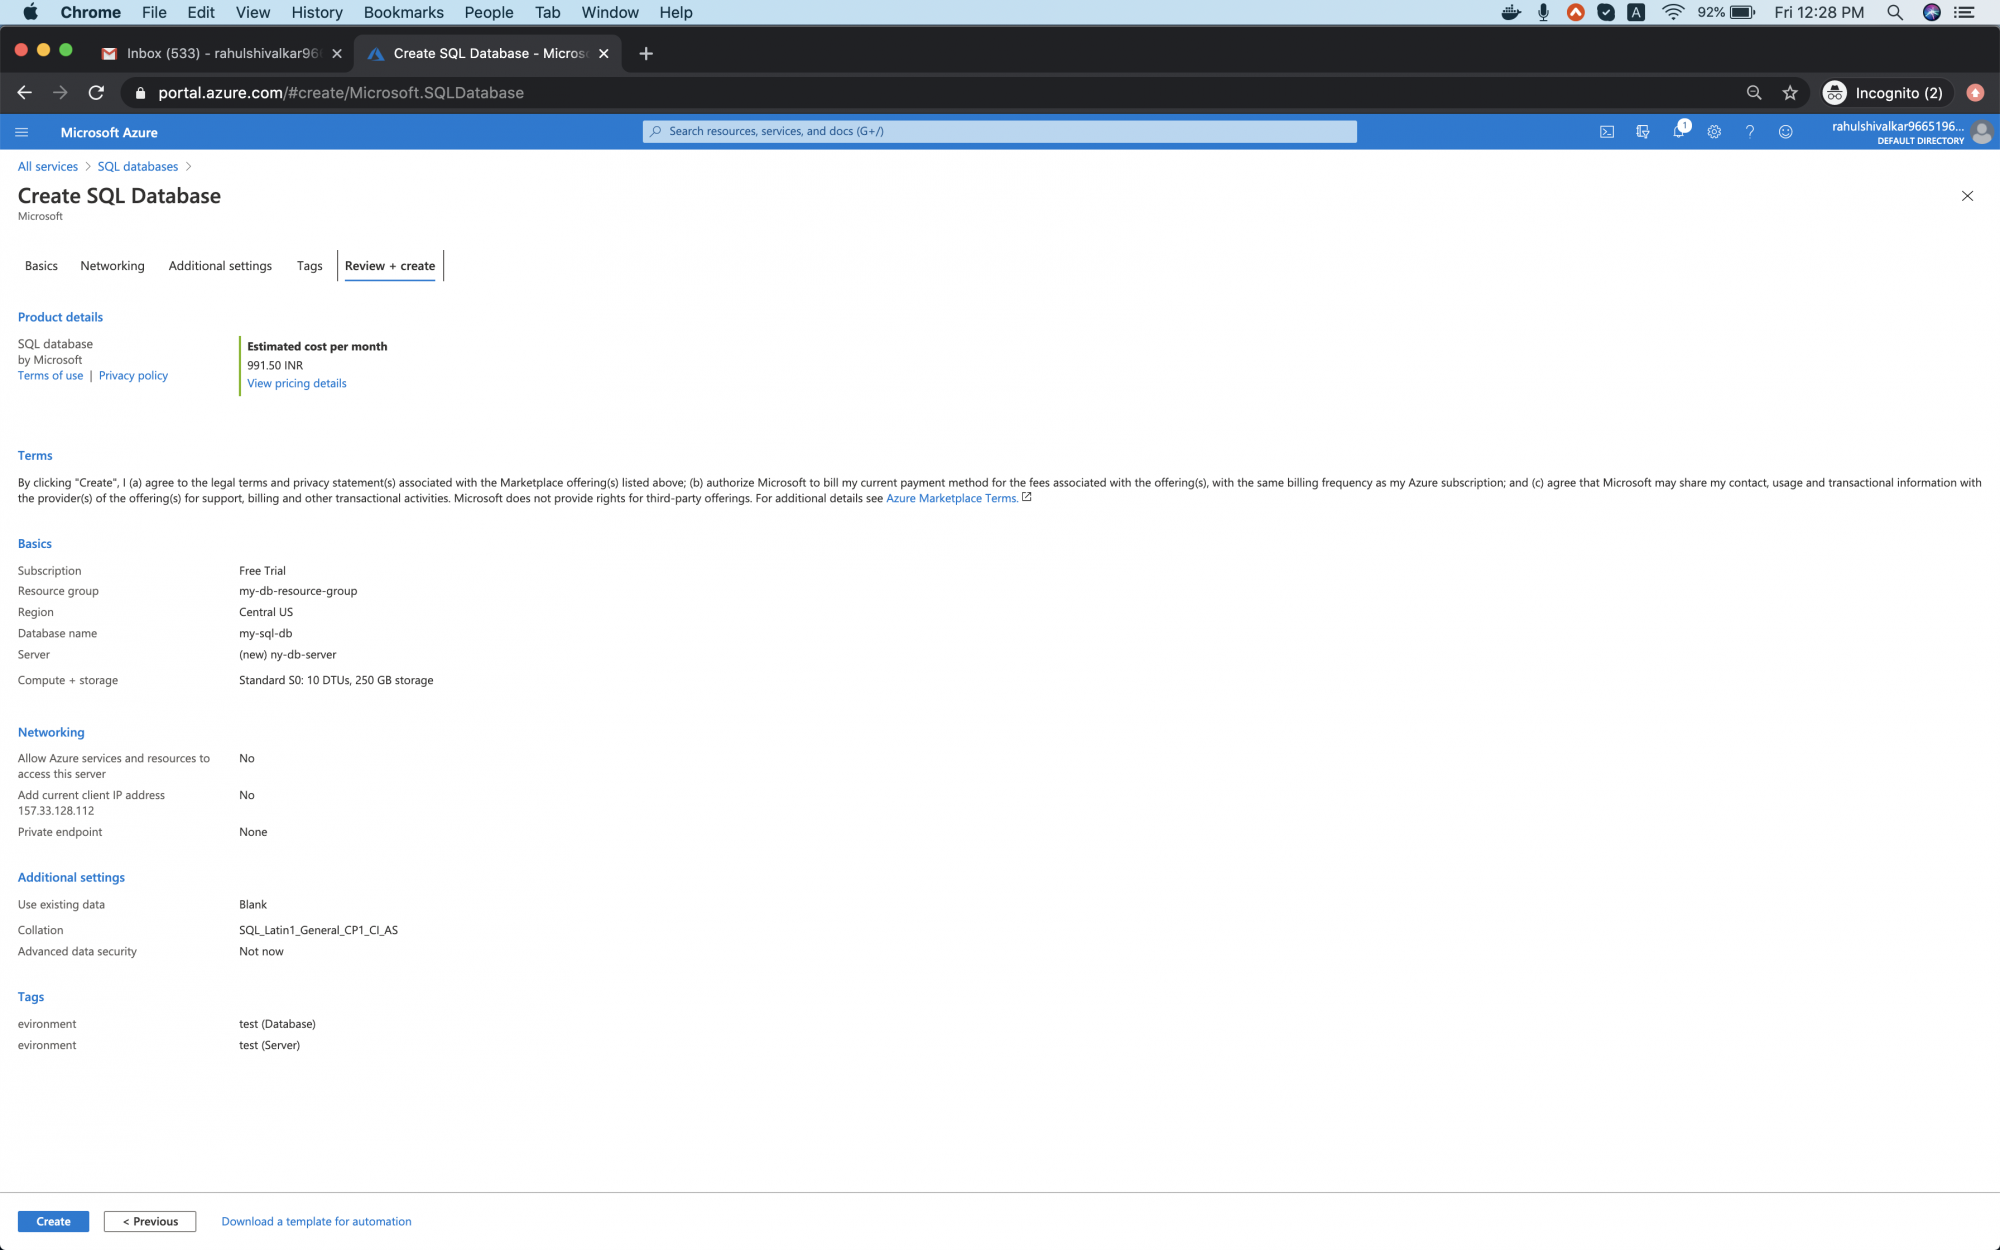Open Directory and subscription filter icon
2000x1250 pixels.
pyautogui.click(x=1642, y=132)
